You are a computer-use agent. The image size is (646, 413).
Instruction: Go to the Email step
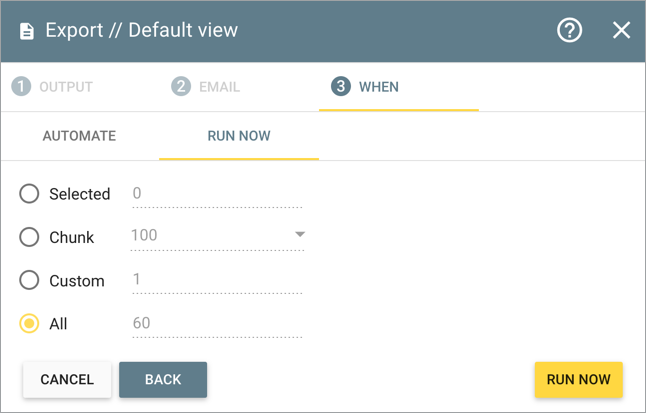218,87
